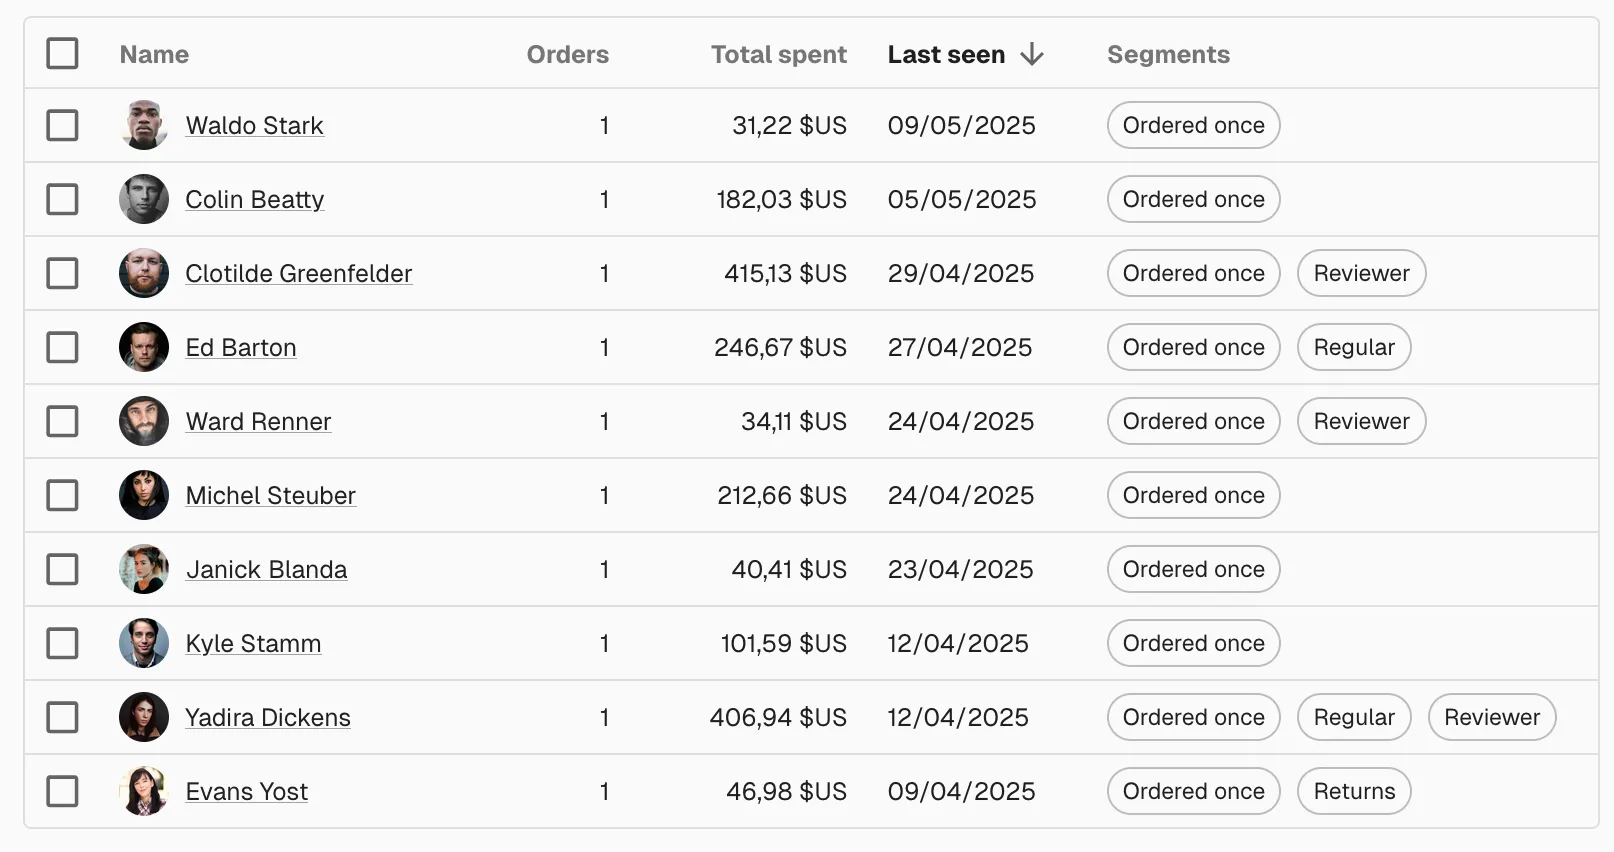This screenshot has width=1614, height=852.
Task: Click the Last seen column header
Action: 946,55
